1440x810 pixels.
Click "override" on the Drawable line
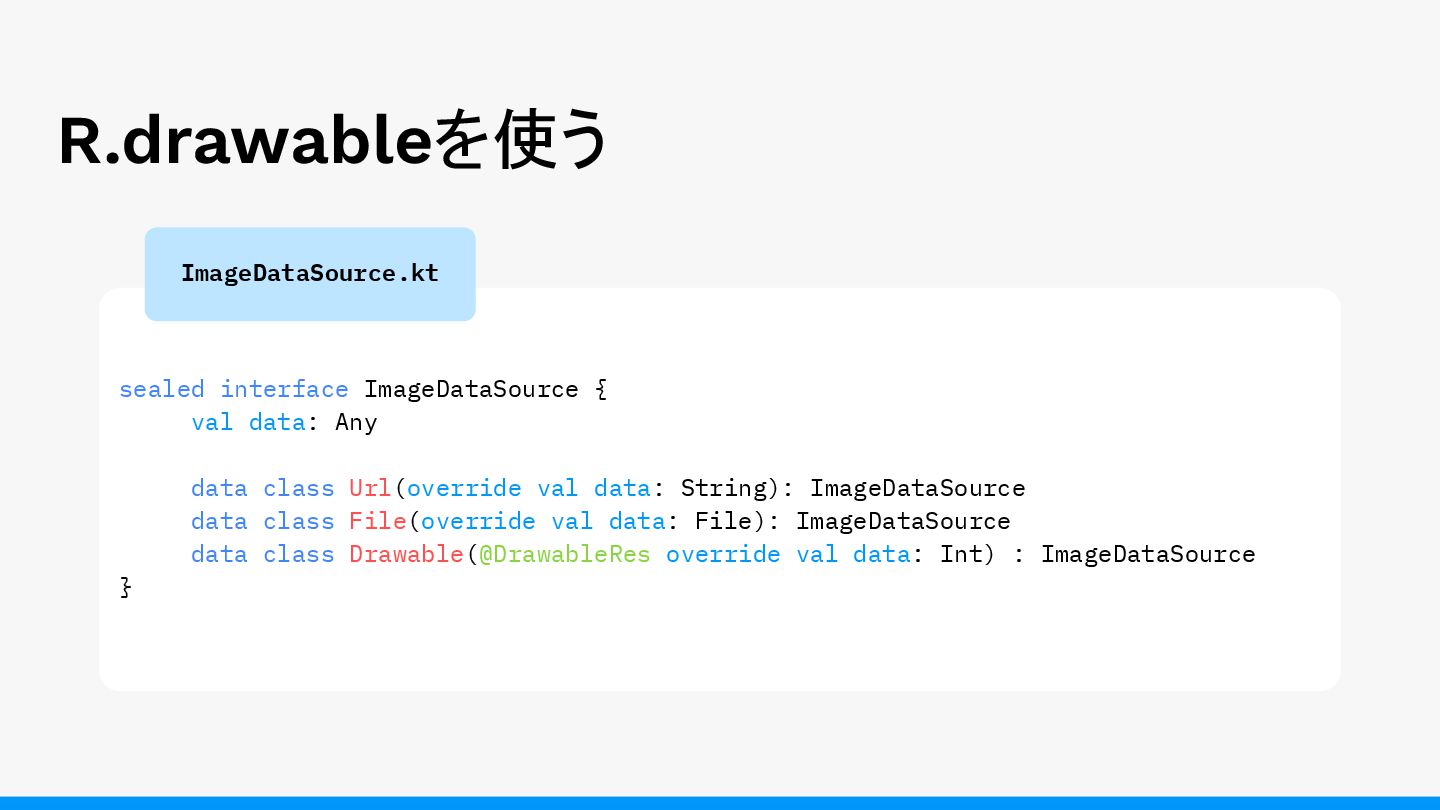723,554
